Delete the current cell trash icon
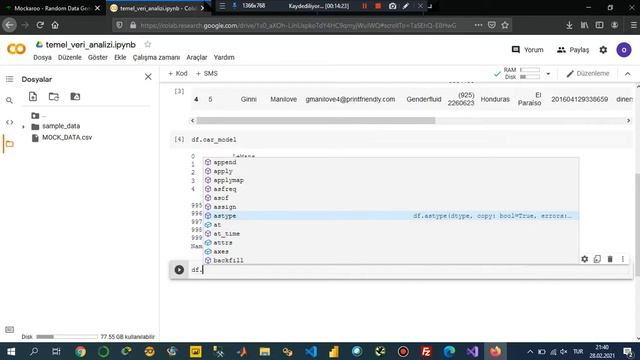The image size is (640, 360). pos(610,259)
